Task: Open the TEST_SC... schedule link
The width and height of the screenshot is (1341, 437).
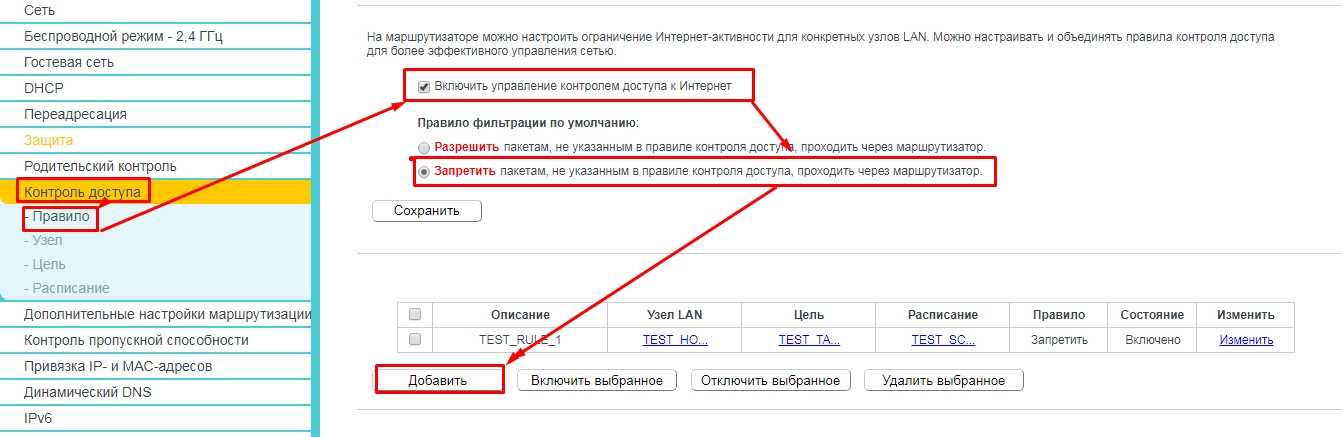Action: click(942, 340)
